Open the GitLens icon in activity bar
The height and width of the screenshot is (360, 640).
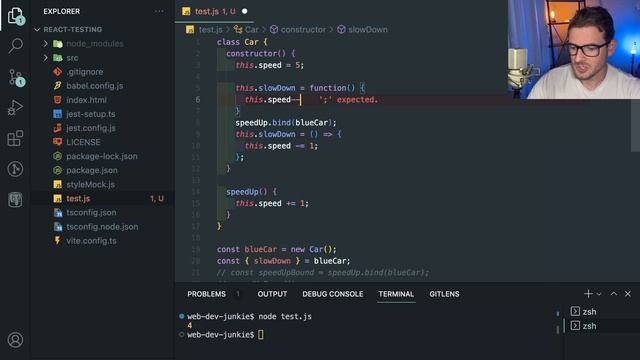pyautogui.click(x=16, y=169)
